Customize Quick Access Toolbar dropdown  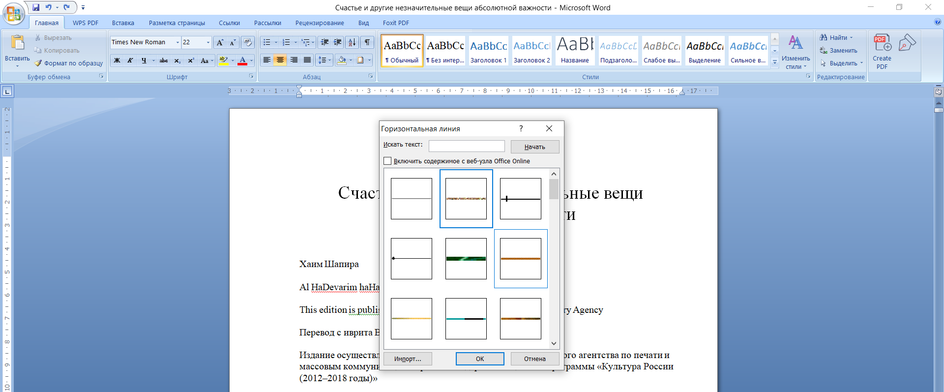[82, 7]
